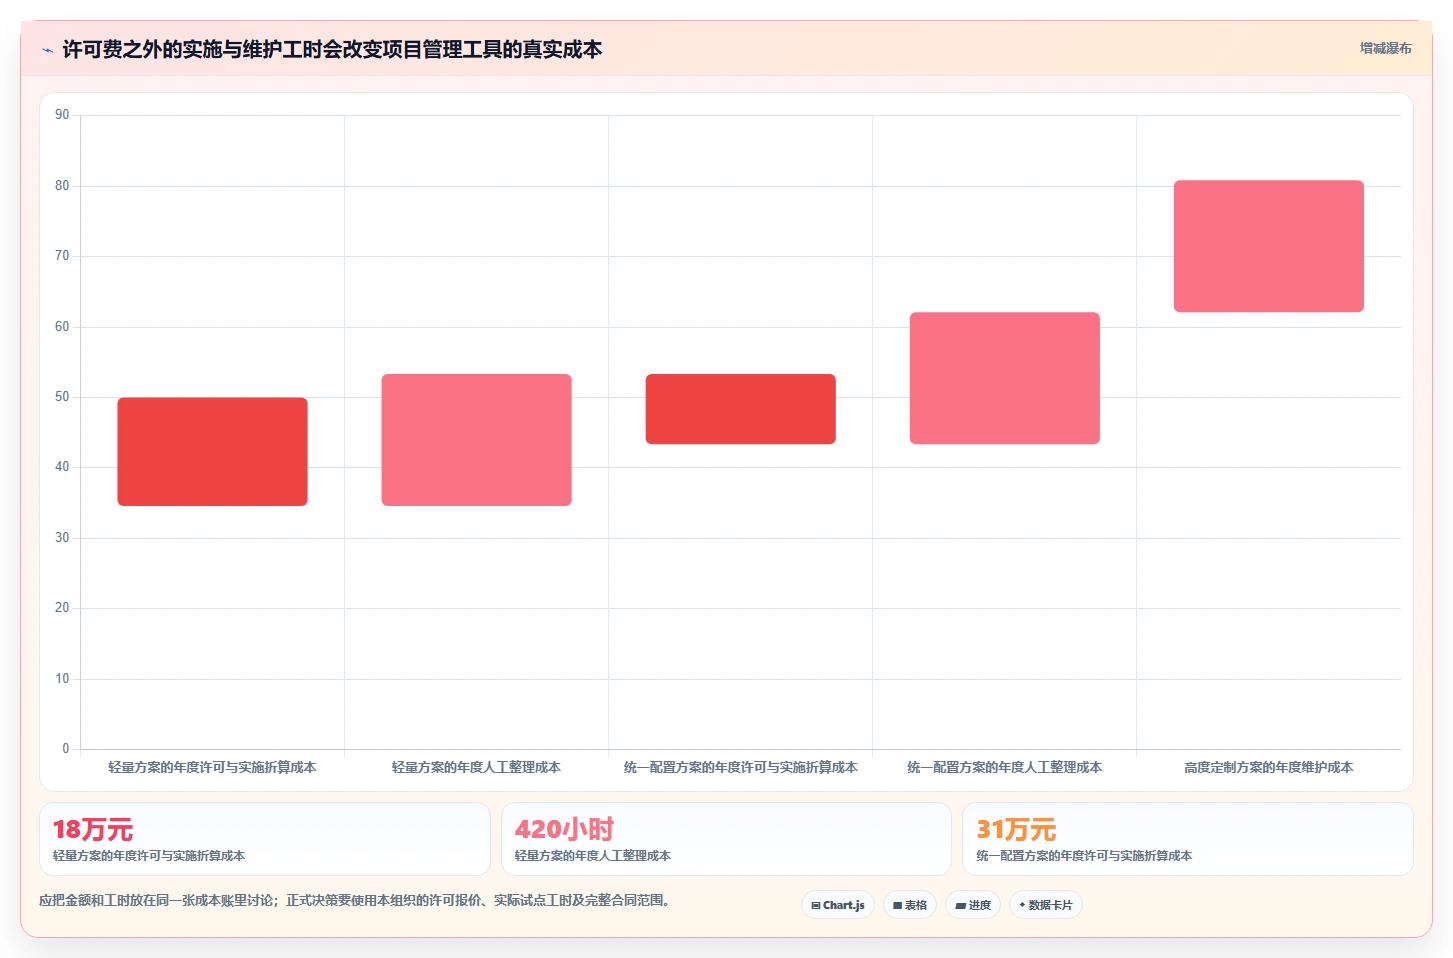The height and width of the screenshot is (958, 1453).
Task: Click the bar for 高度定制方案的年度维护成本
Action: coord(1268,246)
